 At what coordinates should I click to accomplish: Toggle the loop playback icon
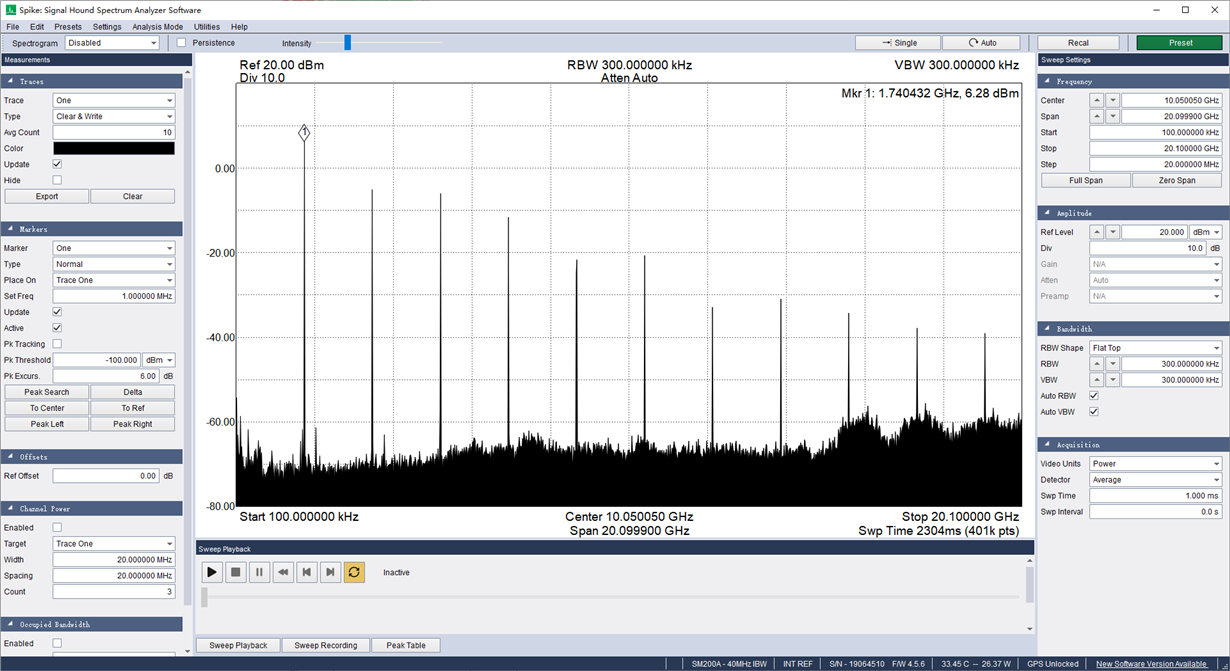click(354, 572)
